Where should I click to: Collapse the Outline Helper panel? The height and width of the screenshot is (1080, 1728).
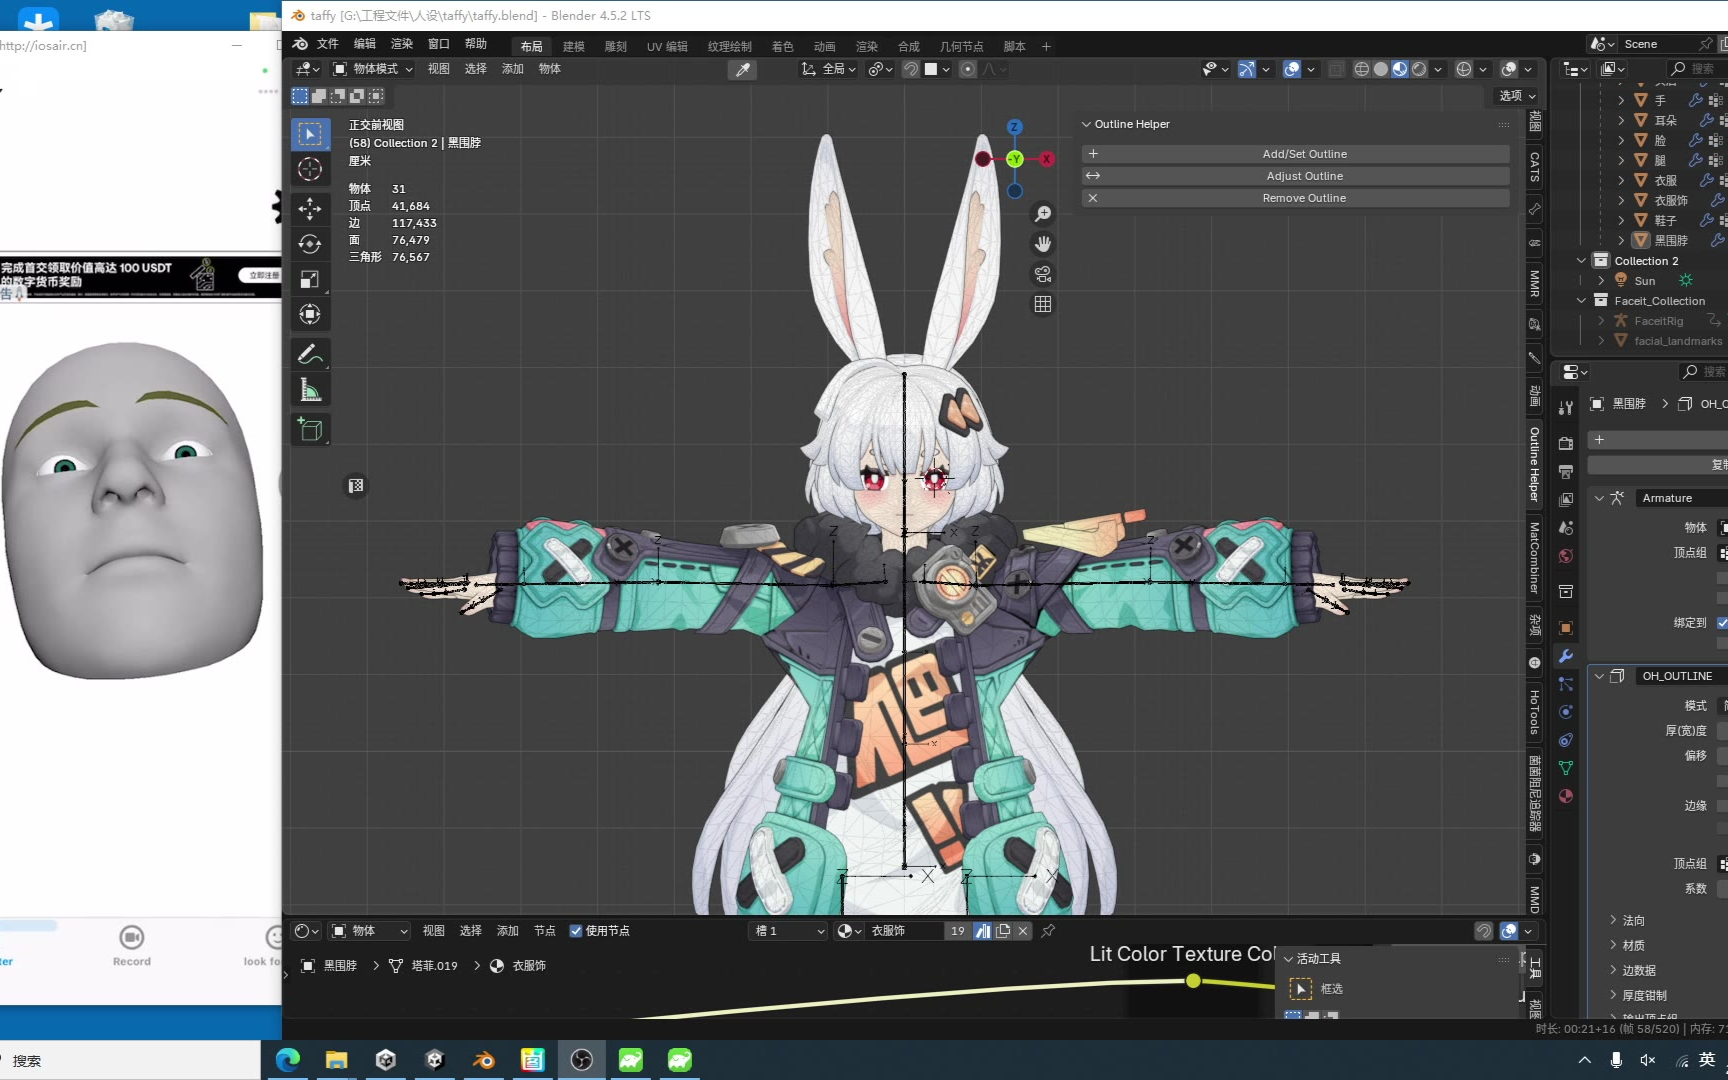1086,125
